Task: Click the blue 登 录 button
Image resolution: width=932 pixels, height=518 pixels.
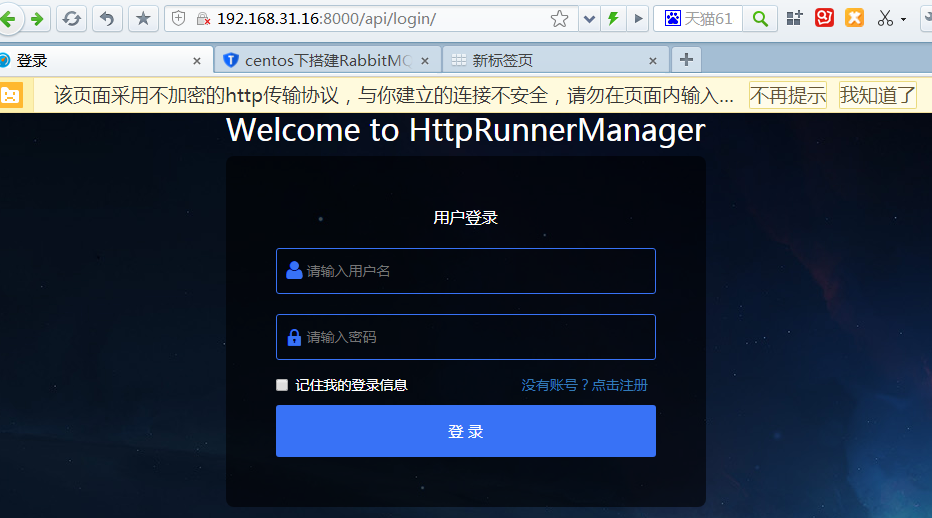Action: point(466,431)
